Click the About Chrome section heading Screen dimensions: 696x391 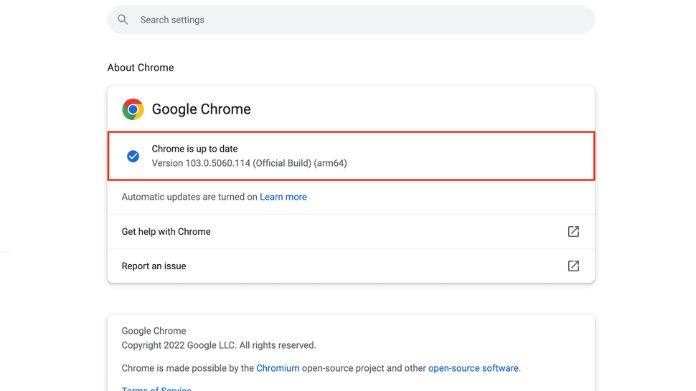coord(141,67)
